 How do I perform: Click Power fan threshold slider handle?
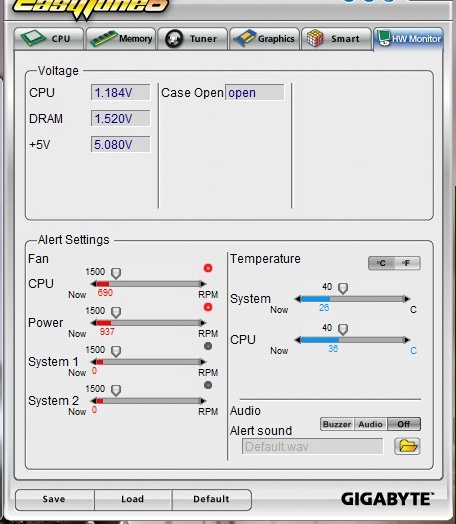click(x=116, y=312)
